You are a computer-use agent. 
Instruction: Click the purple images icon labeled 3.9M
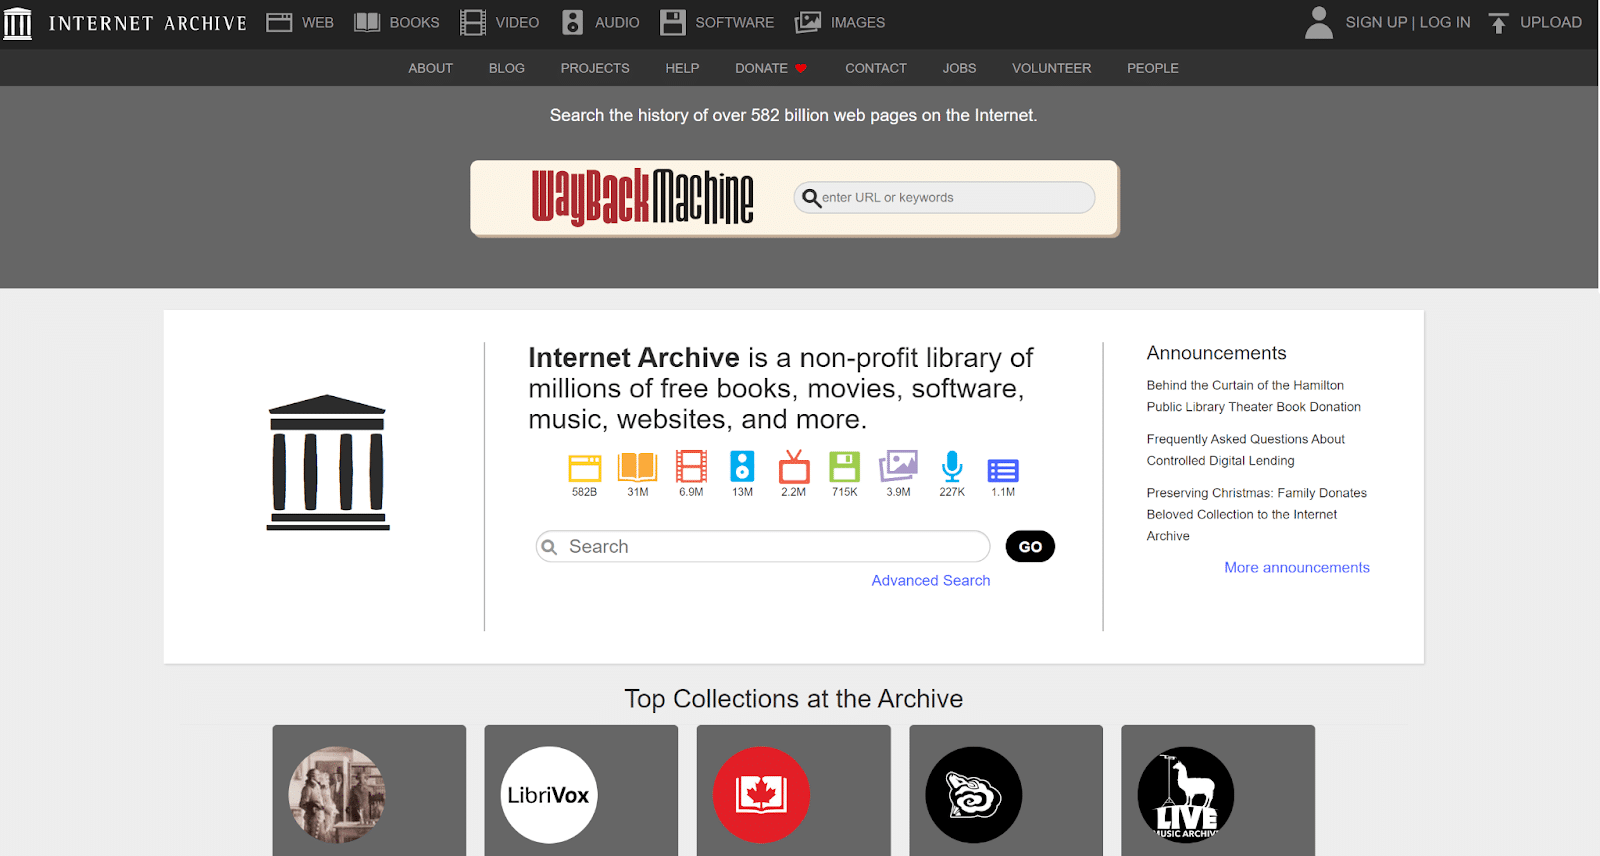click(x=898, y=466)
